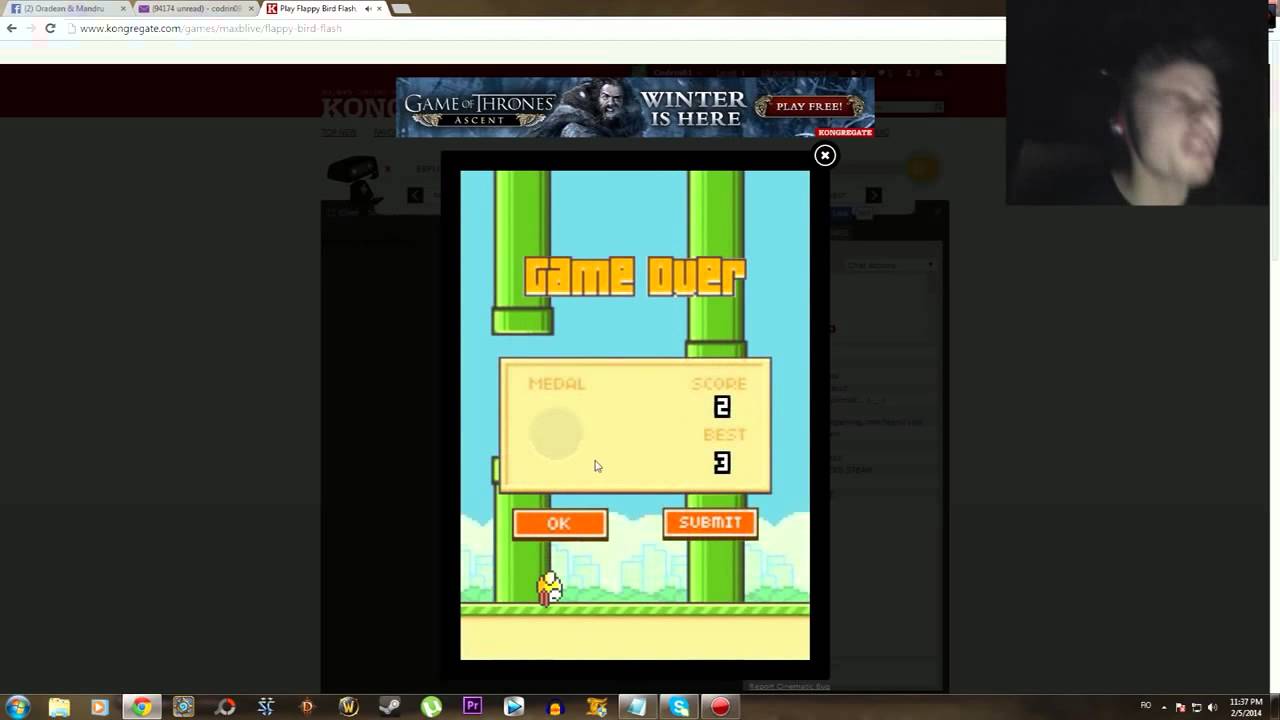This screenshot has width=1280, height=720.
Task: Click the best score value 3
Action: point(722,462)
